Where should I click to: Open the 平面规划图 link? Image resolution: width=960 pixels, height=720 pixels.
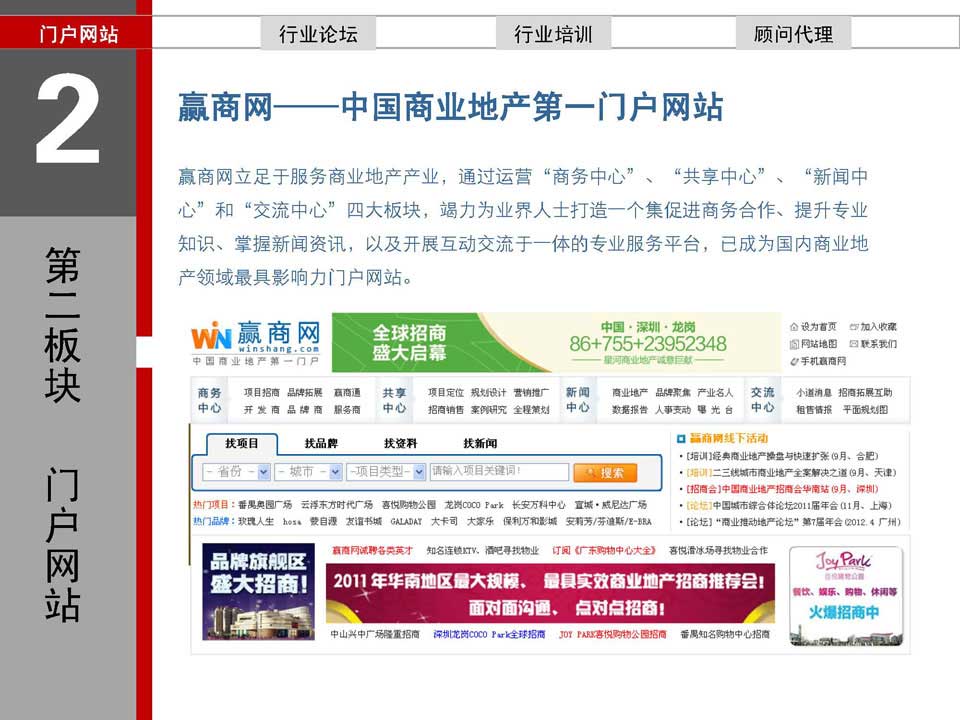point(865,410)
